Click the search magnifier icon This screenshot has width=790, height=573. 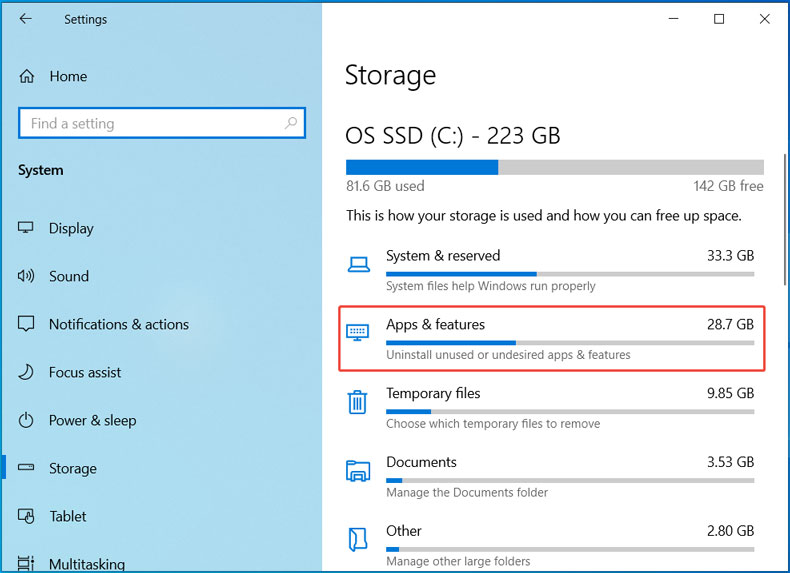[x=291, y=122]
